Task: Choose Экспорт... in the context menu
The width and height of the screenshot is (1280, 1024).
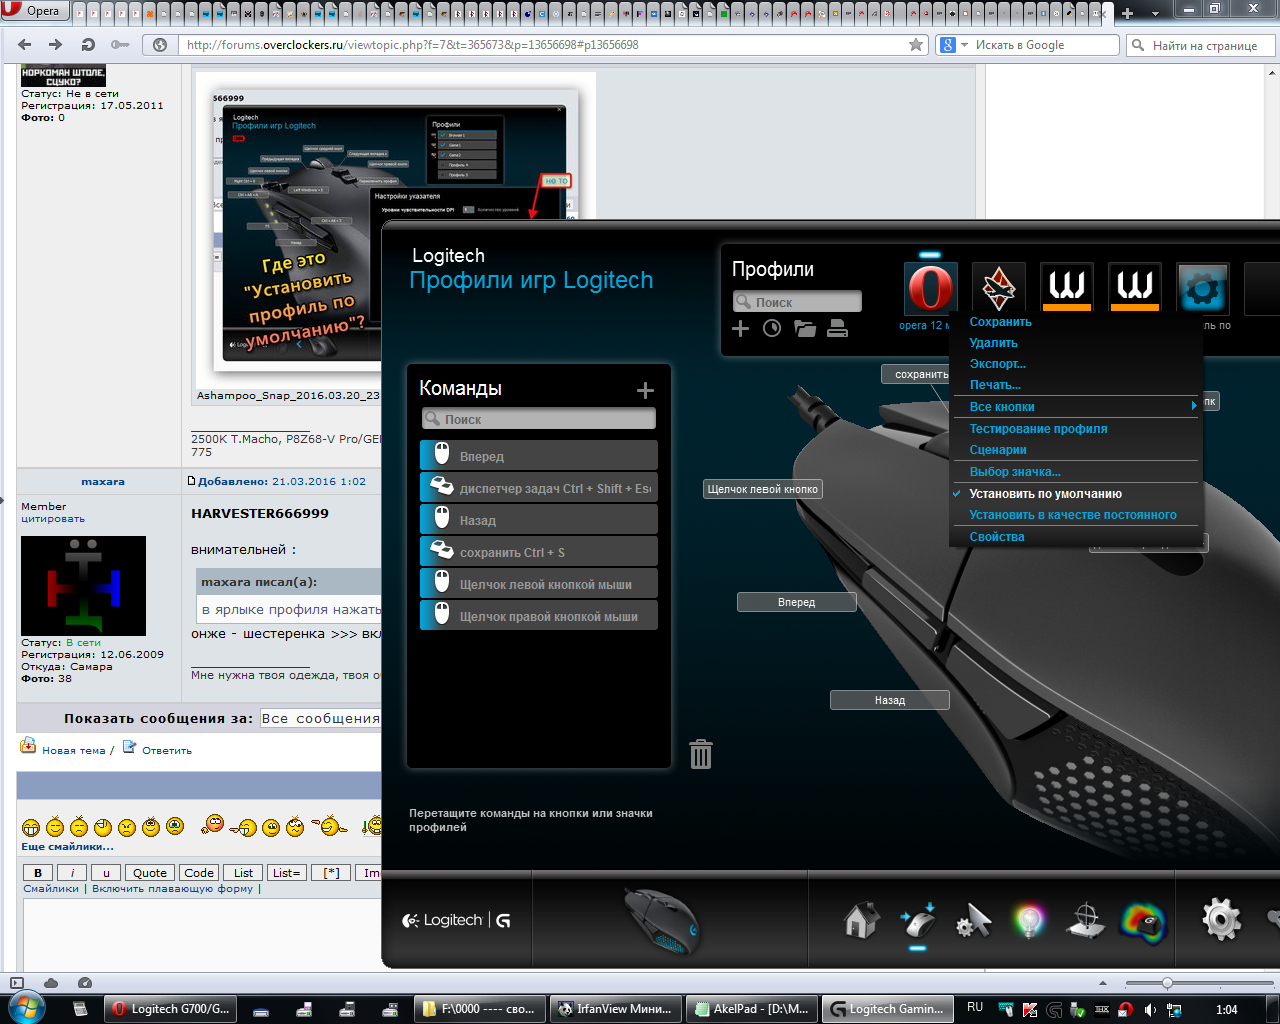Action: pyautogui.click(x=997, y=364)
